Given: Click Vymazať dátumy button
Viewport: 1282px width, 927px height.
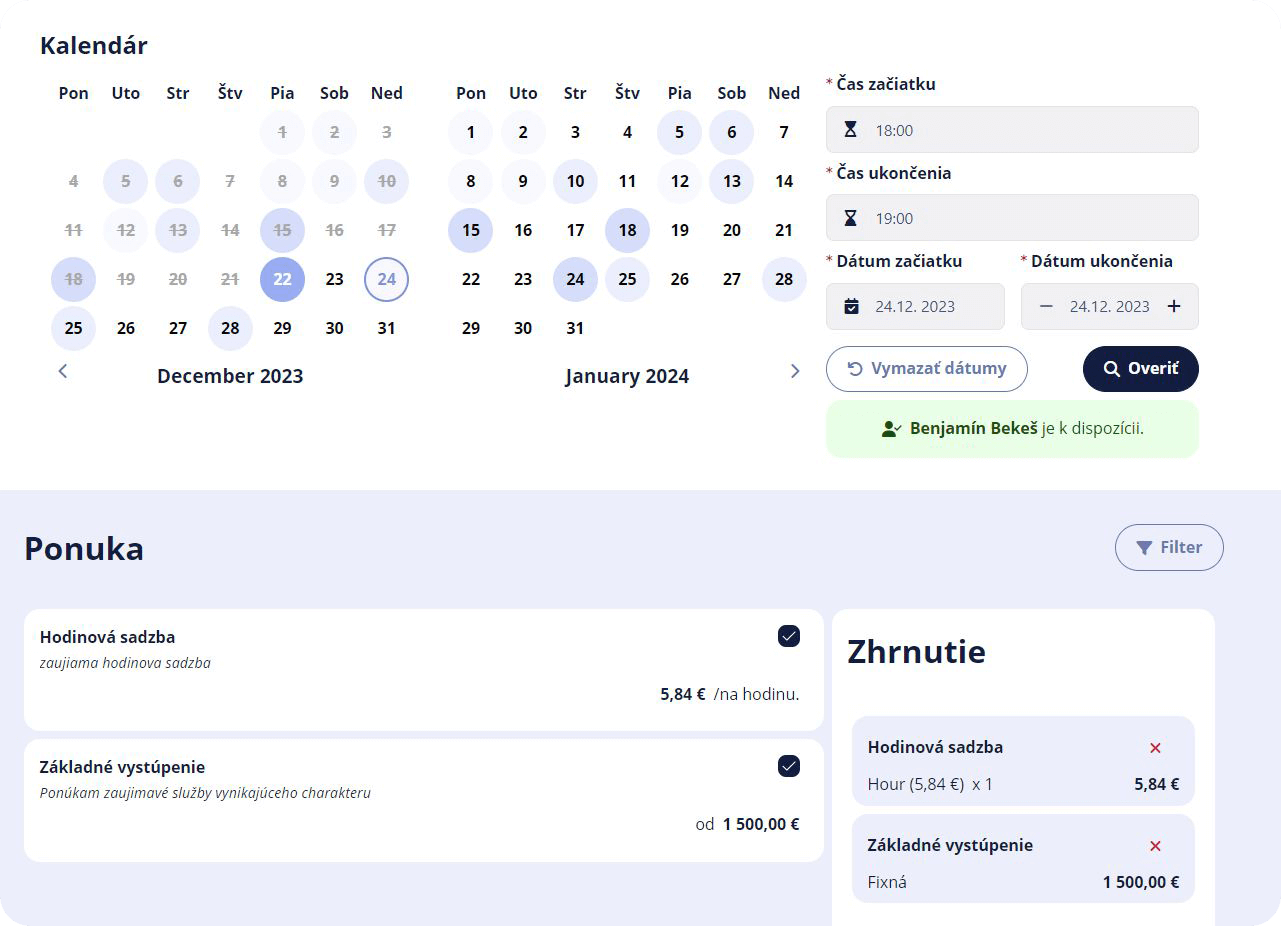Looking at the screenshot, I should (x=927, y=369).
